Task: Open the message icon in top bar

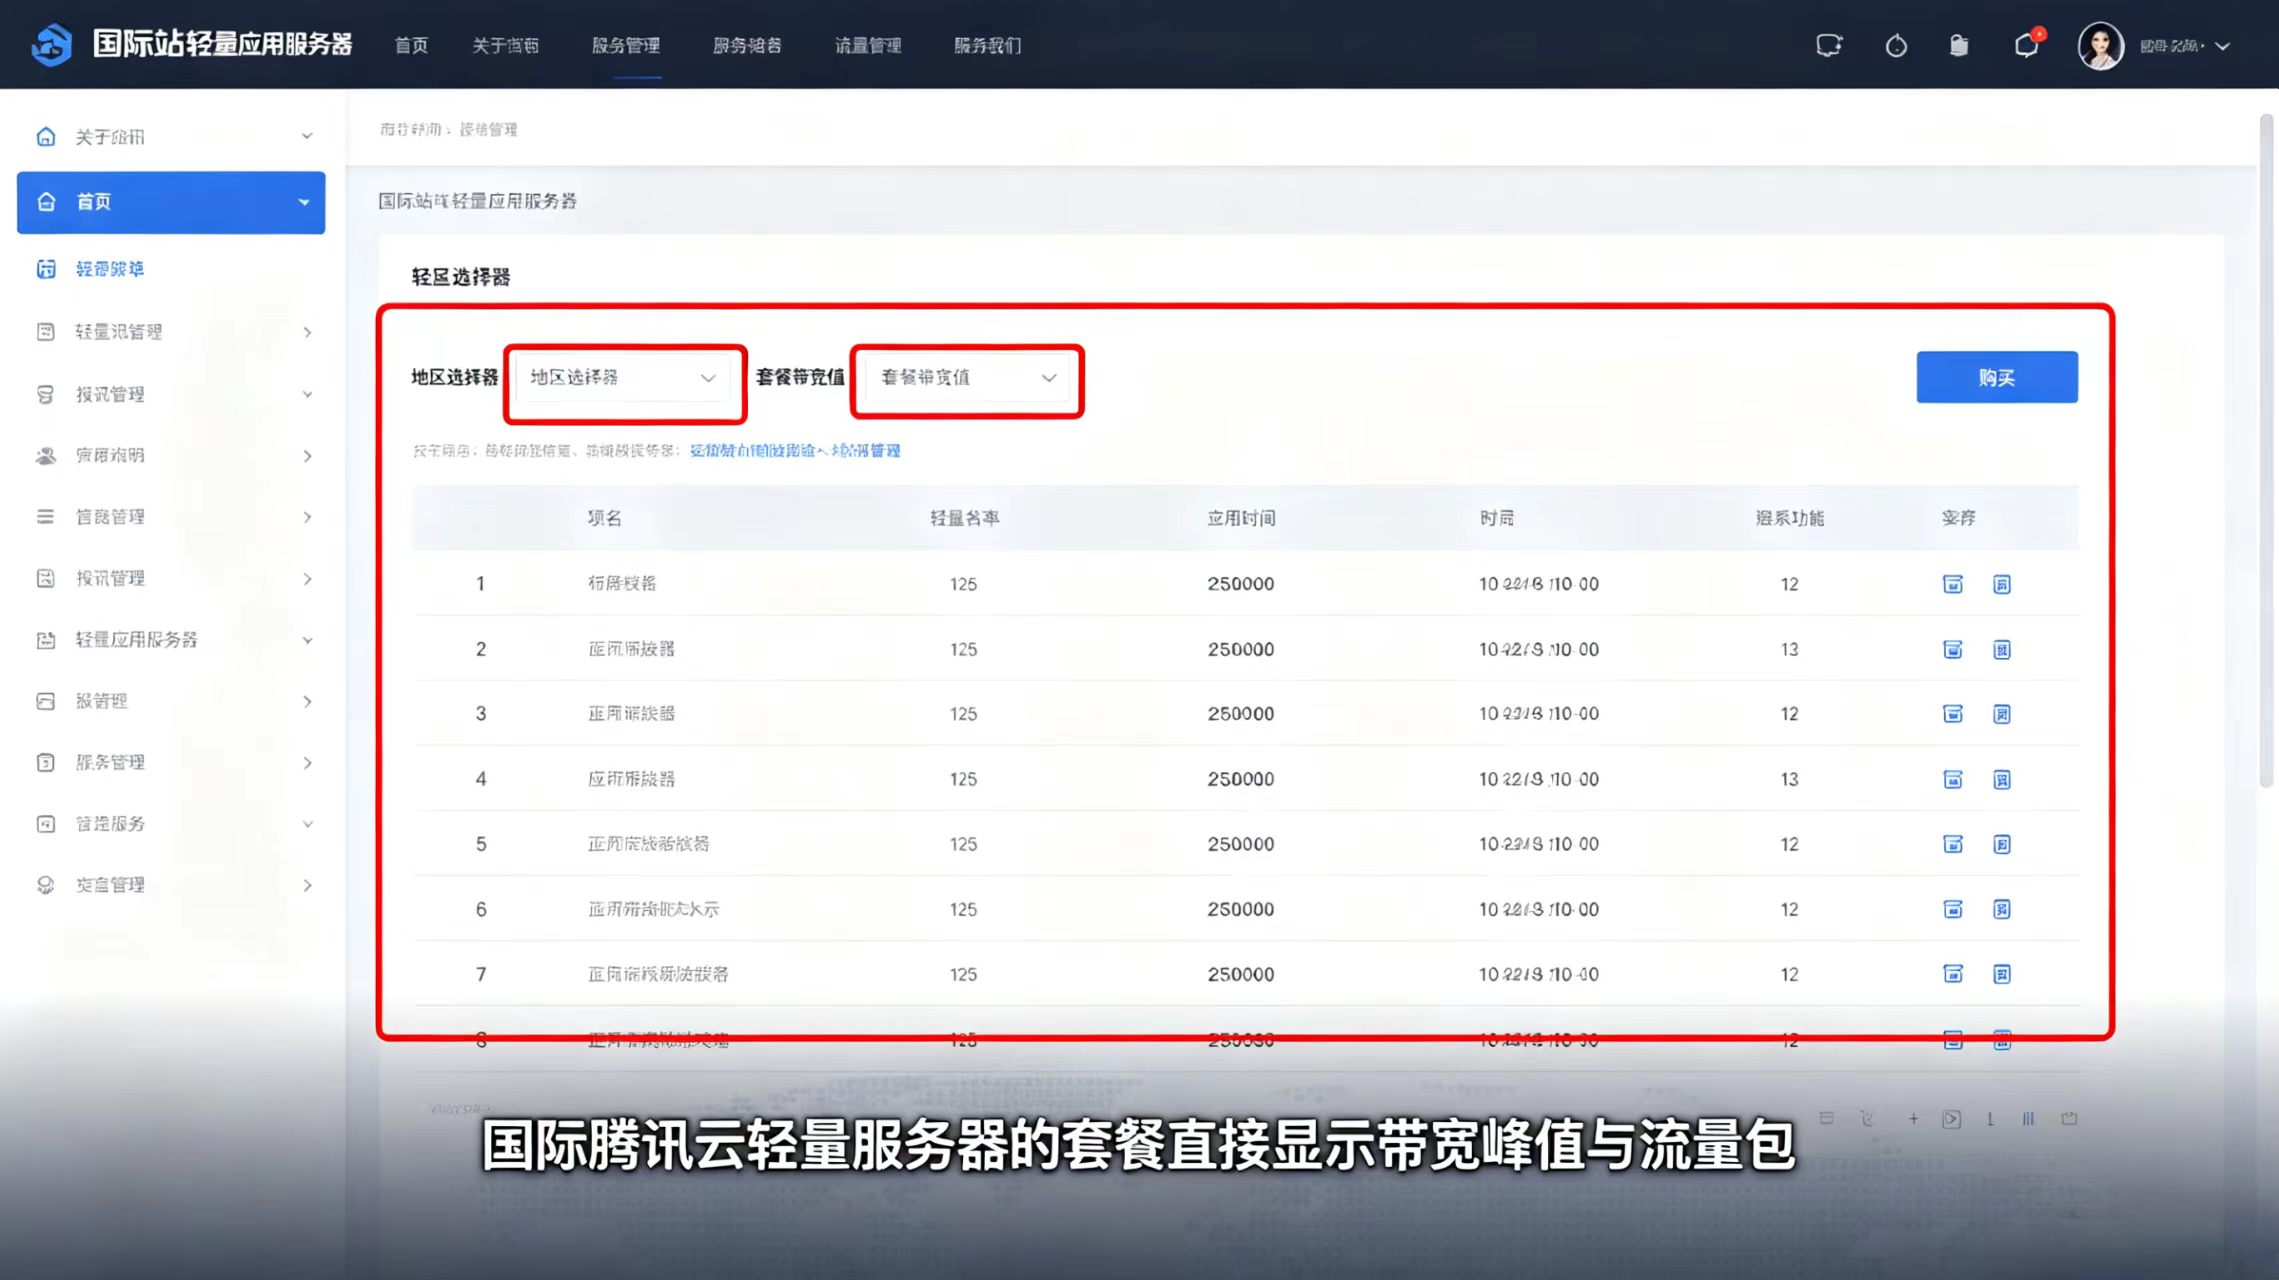Action: coord(1829,45)
